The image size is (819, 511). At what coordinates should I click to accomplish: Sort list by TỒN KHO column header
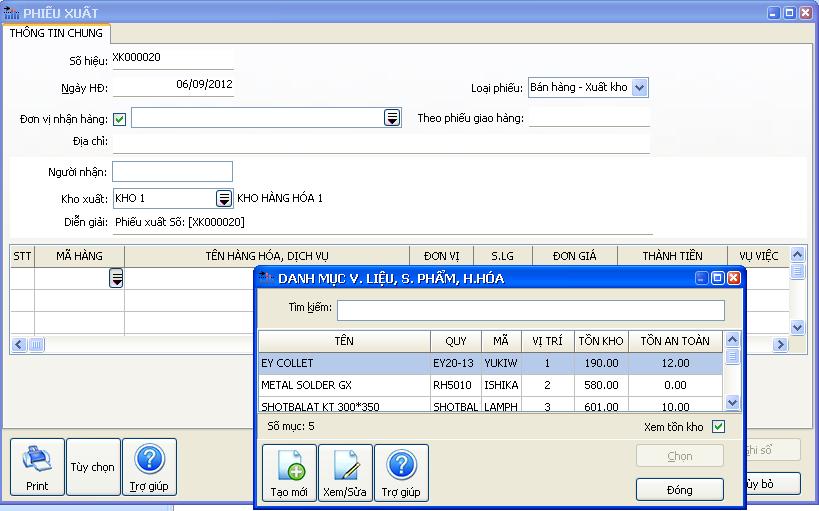[x=599, y=341]
